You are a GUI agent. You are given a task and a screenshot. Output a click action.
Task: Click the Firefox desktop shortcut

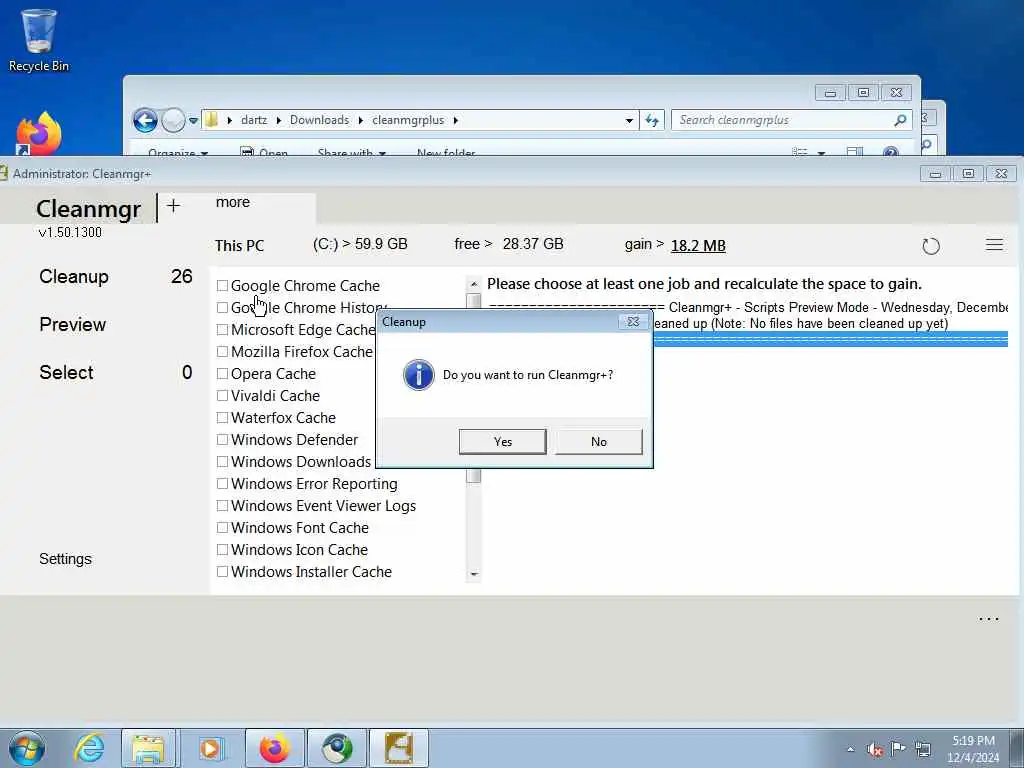coord(39,133)
